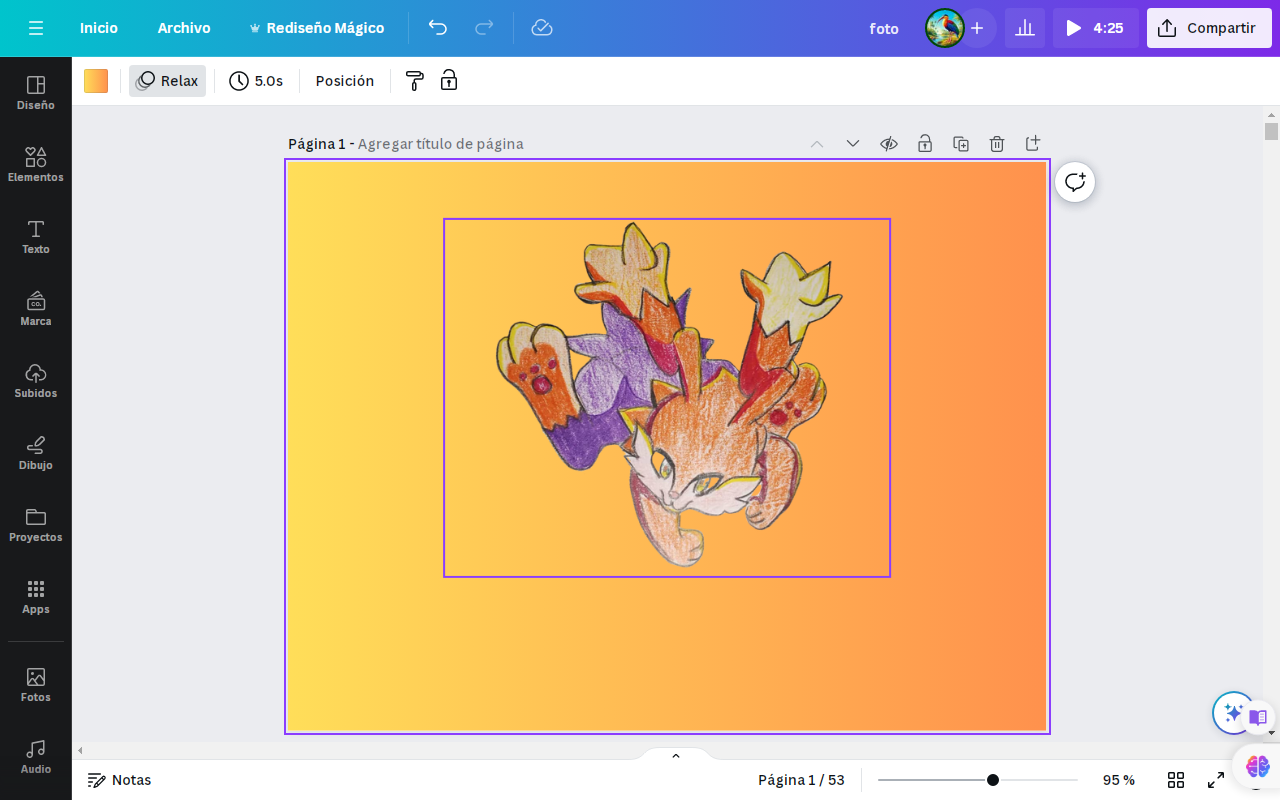This screenshot has width=1280, height=800.
Task: Open the Proyectos panel
Action: [x=36, y=525]
